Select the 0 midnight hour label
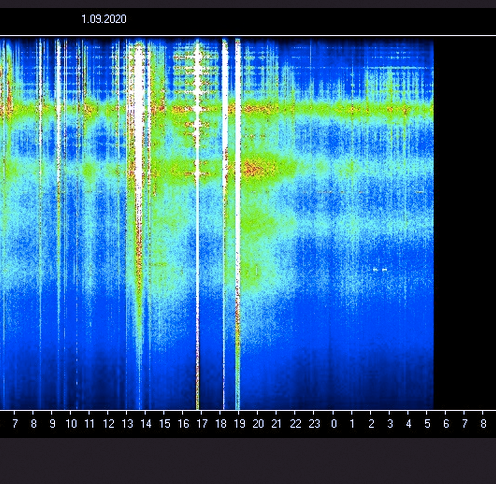This screenshot has height=484, width=496. (334, 424)
